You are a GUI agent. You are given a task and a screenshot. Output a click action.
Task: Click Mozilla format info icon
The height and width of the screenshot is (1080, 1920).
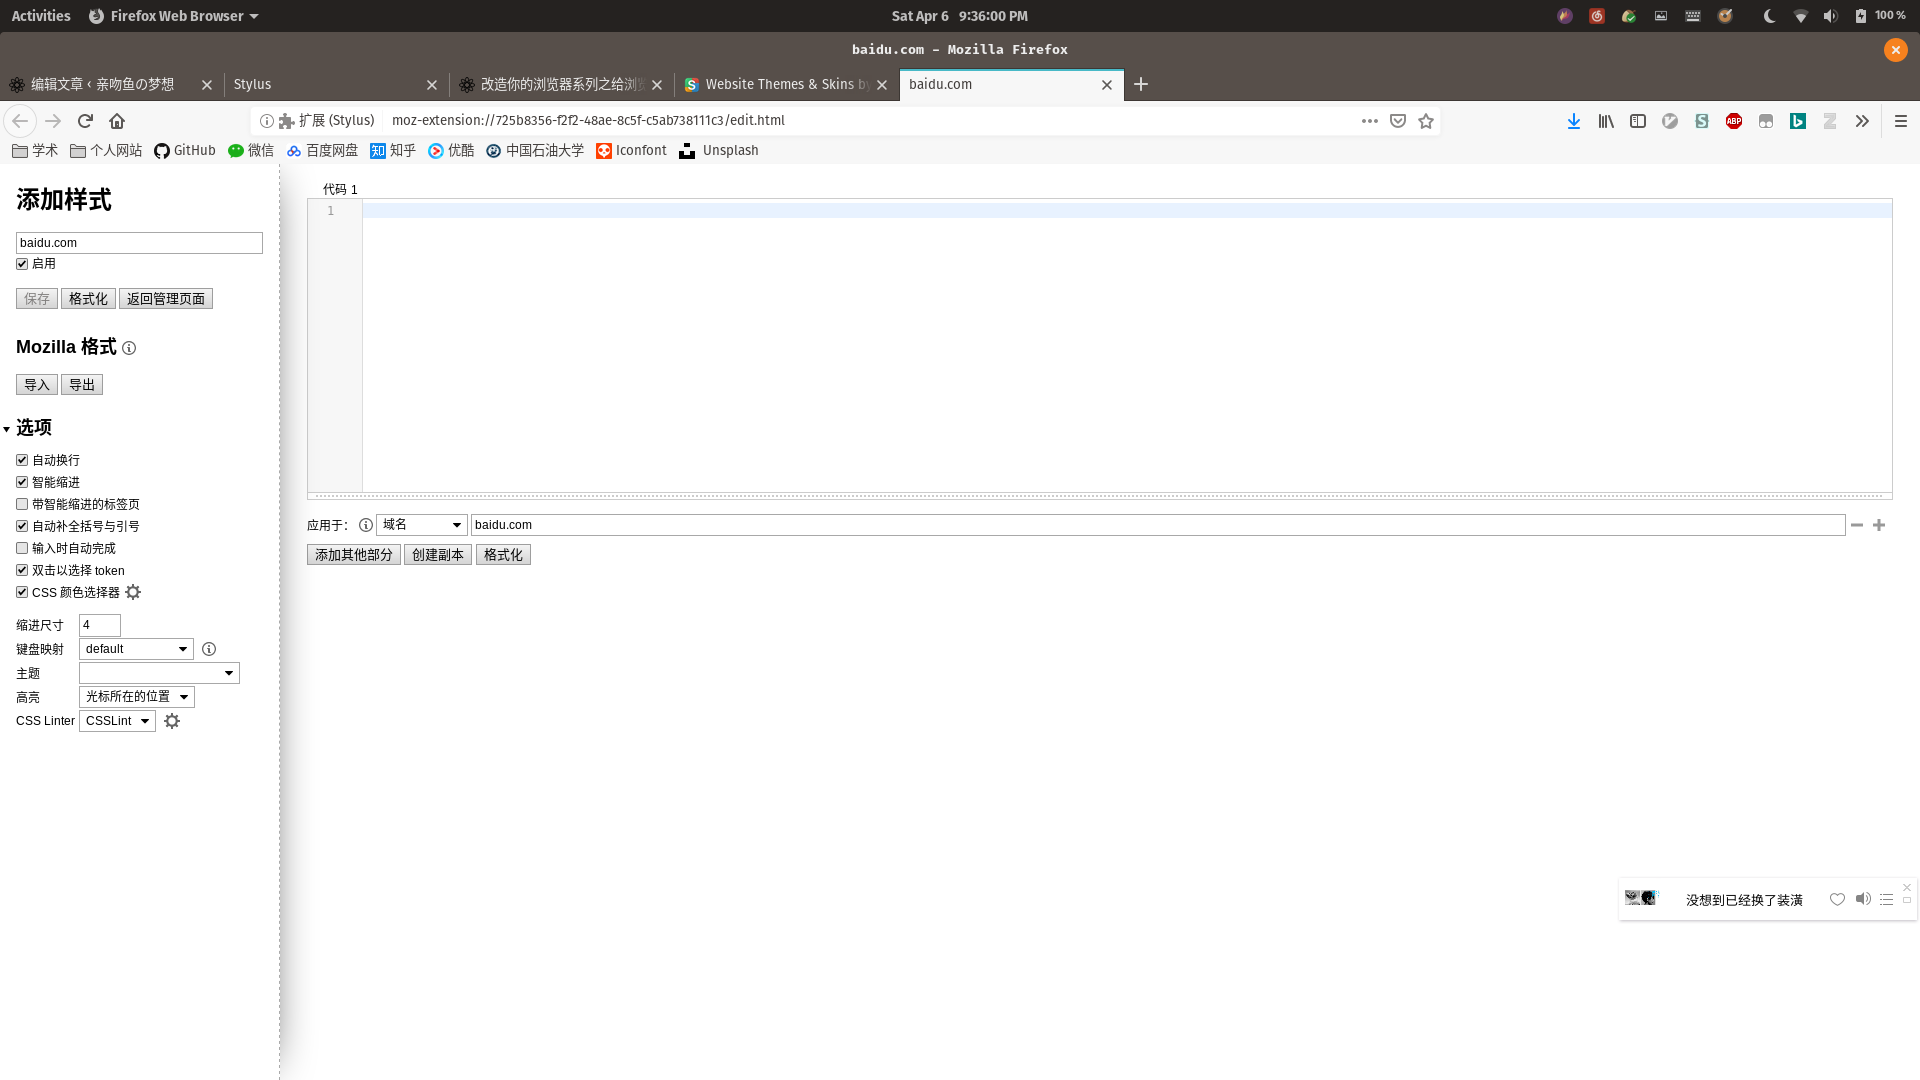(x=129, y=348)
